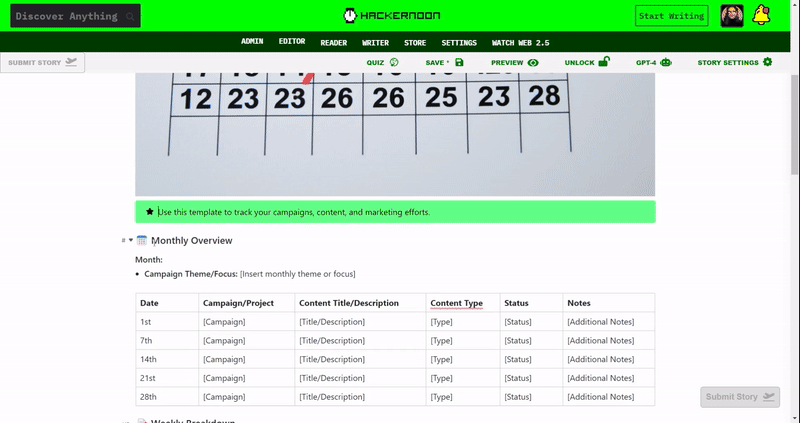Toggle the Unlock padlock icon
Screen dimensions: 800x423
coord(604,62)
